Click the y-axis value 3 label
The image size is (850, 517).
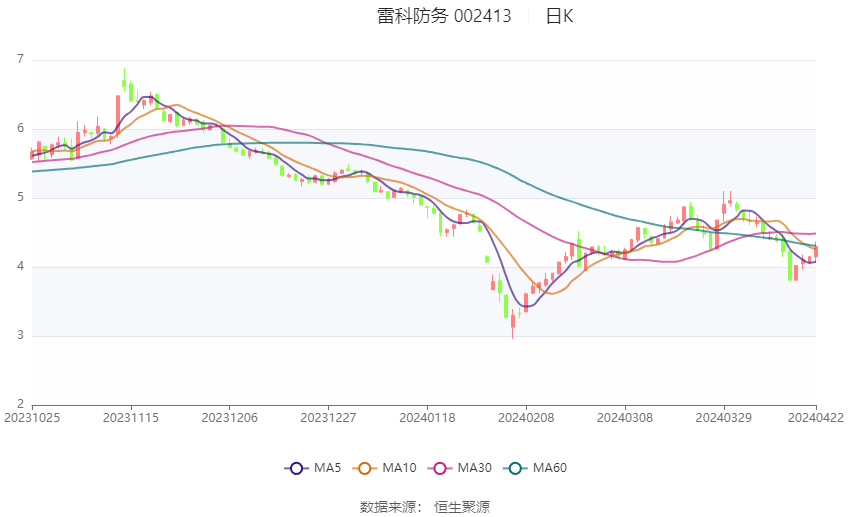click(21, 335)
